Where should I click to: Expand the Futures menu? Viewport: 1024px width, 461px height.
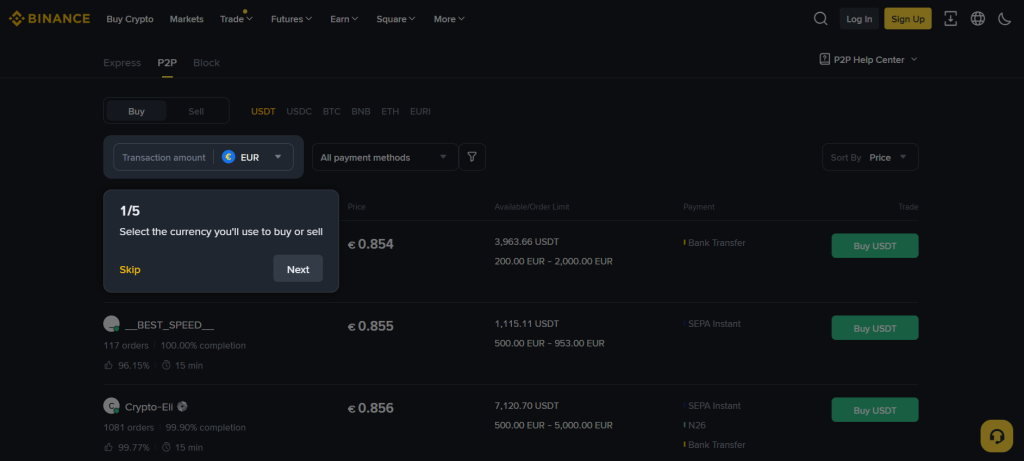291,19
